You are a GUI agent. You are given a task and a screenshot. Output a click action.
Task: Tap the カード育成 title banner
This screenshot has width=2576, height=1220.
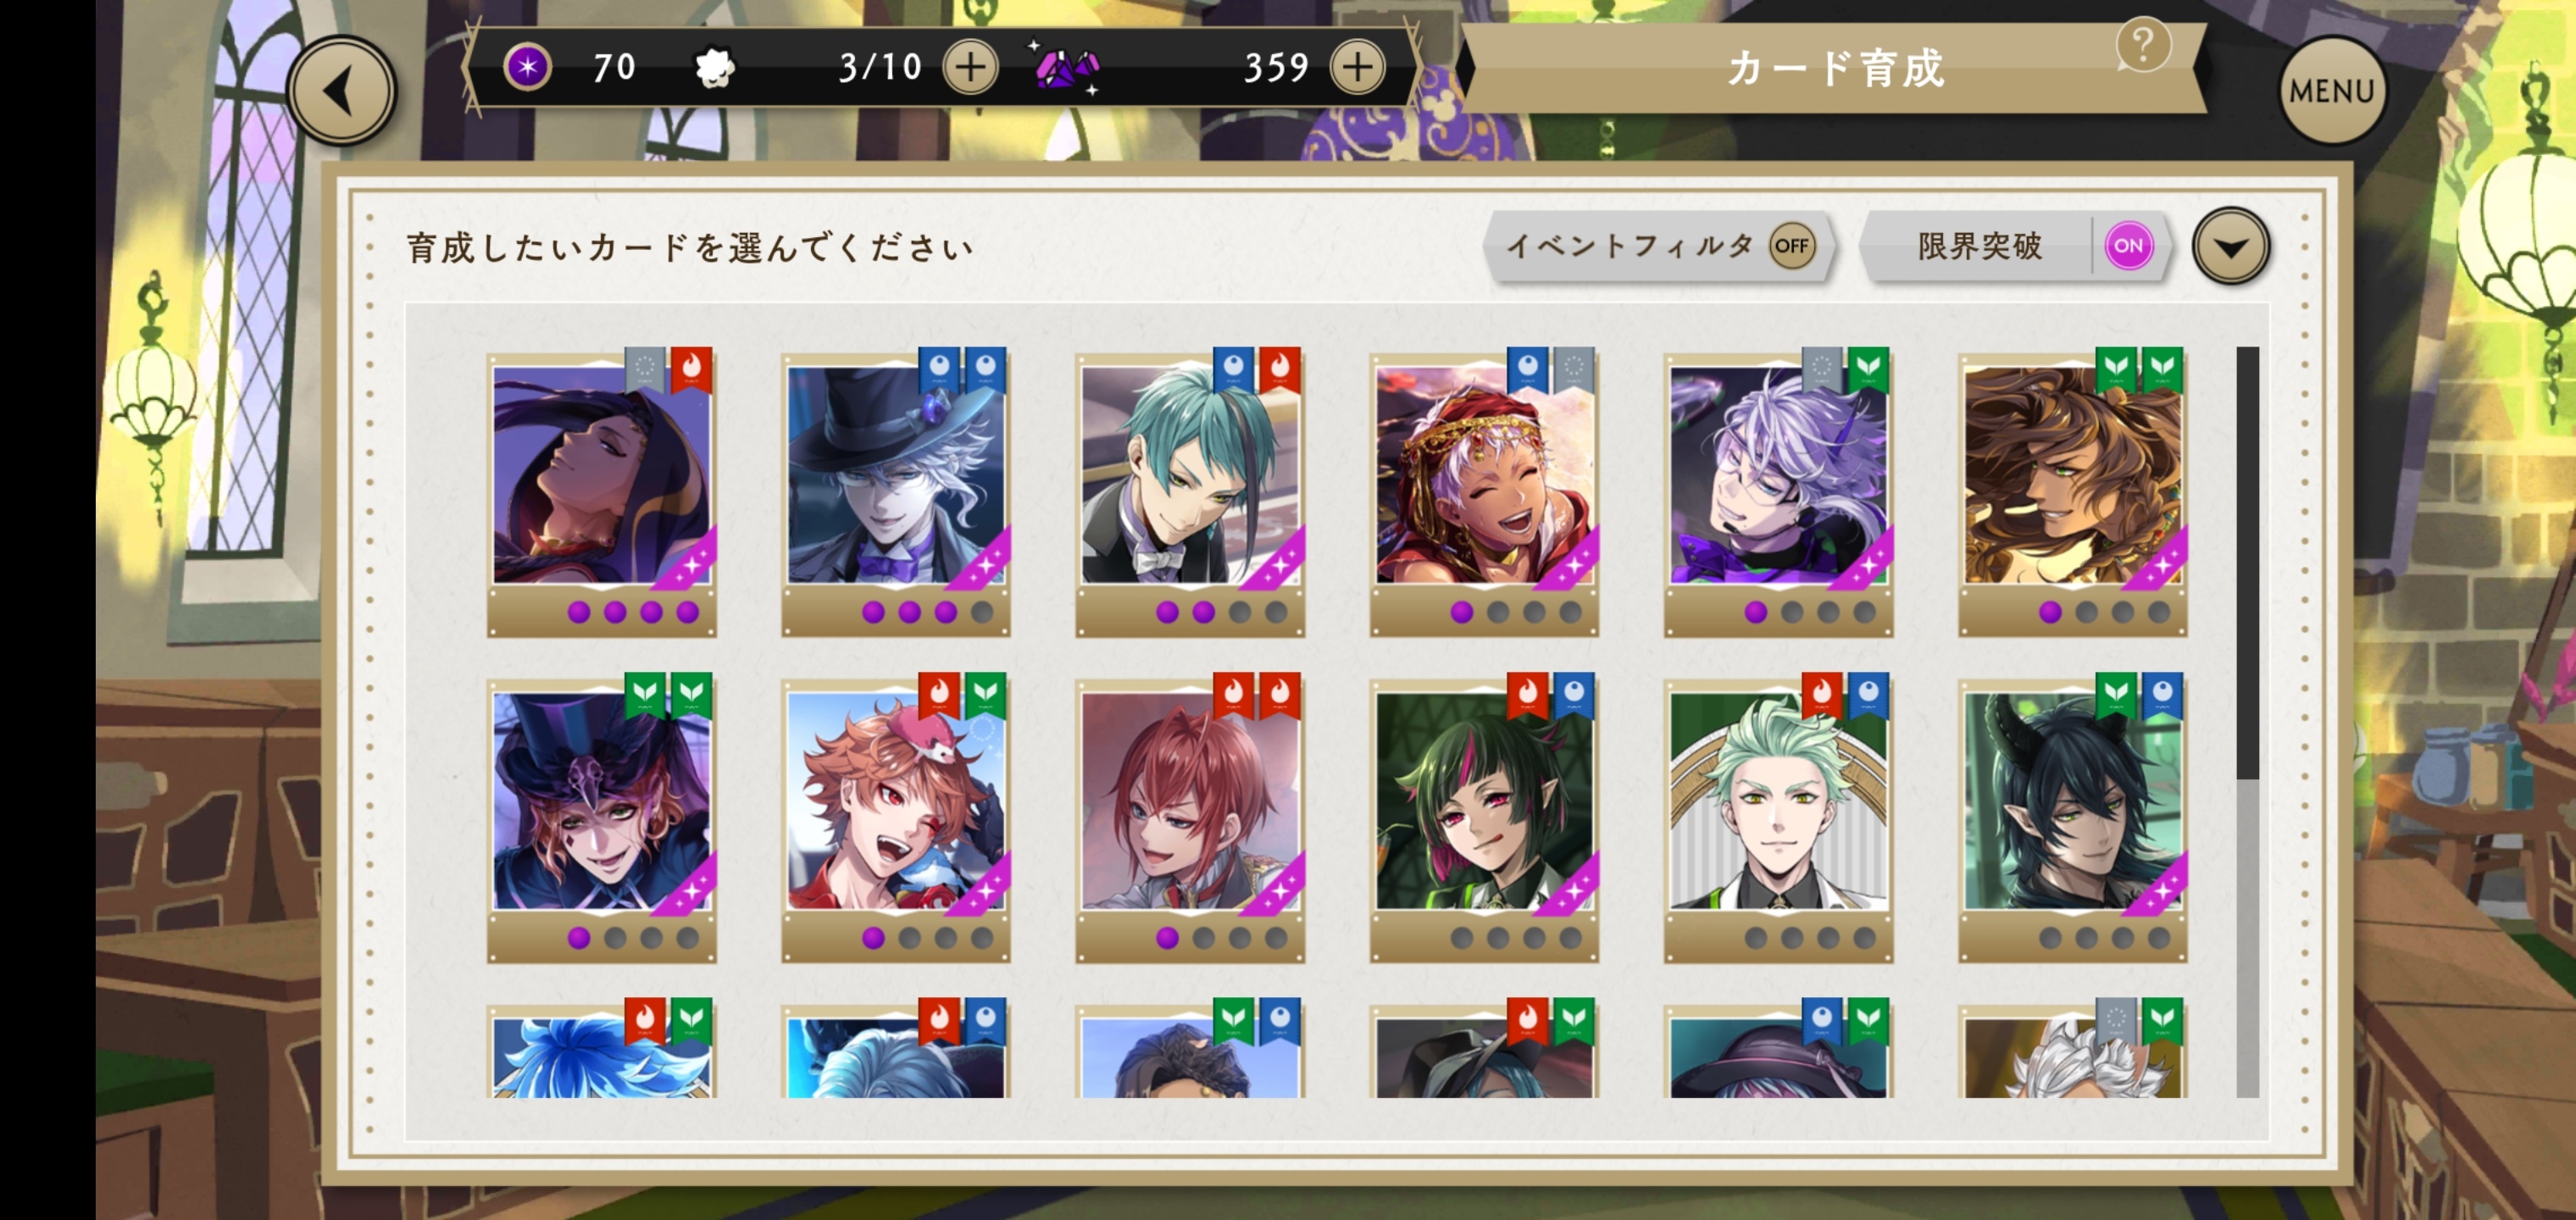[1834, 69]
